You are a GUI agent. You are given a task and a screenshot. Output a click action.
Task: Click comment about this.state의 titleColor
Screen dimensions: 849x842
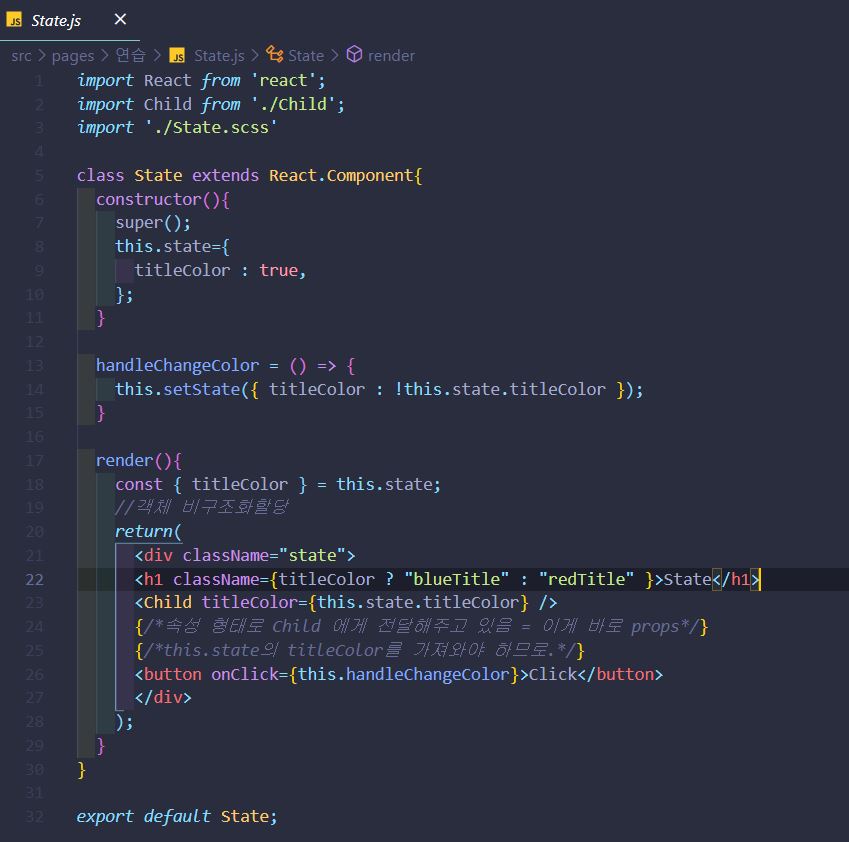click(360, 650)
